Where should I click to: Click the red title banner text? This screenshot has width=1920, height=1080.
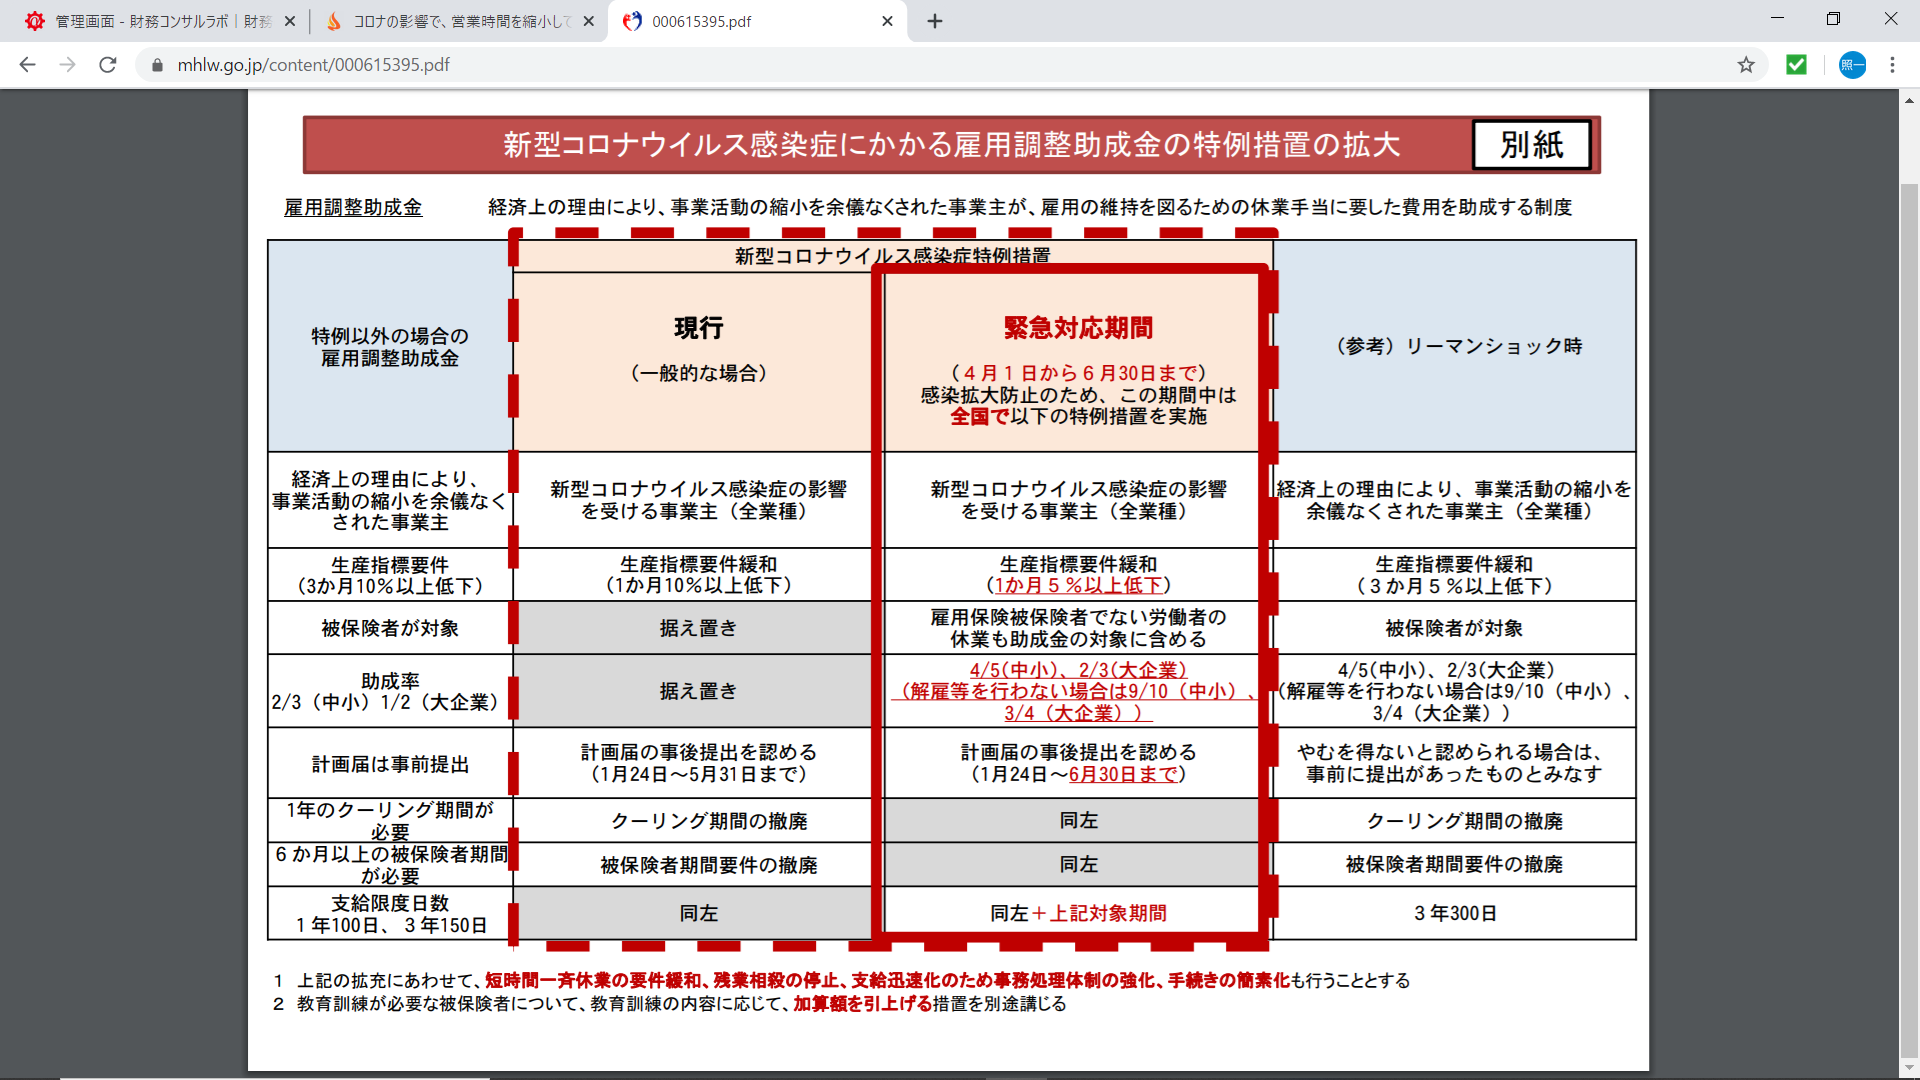951,145
